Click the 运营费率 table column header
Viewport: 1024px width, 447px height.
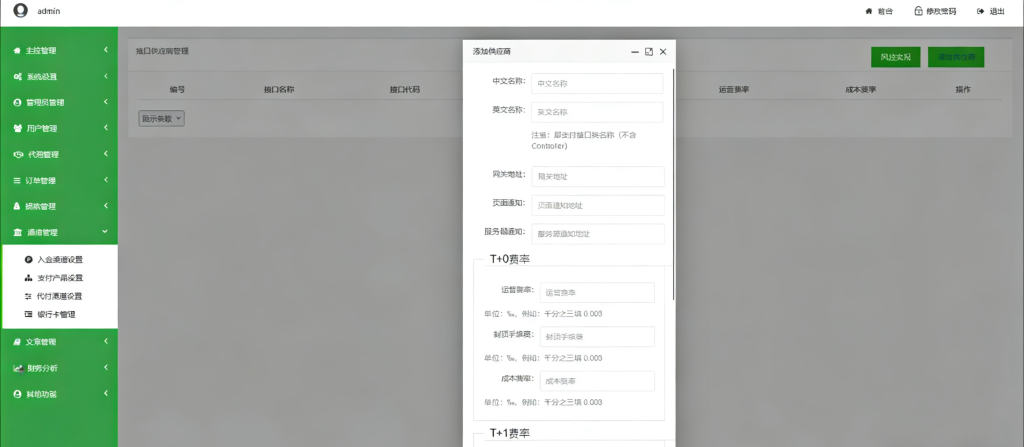pyautogui.click(x=733, y=90)
